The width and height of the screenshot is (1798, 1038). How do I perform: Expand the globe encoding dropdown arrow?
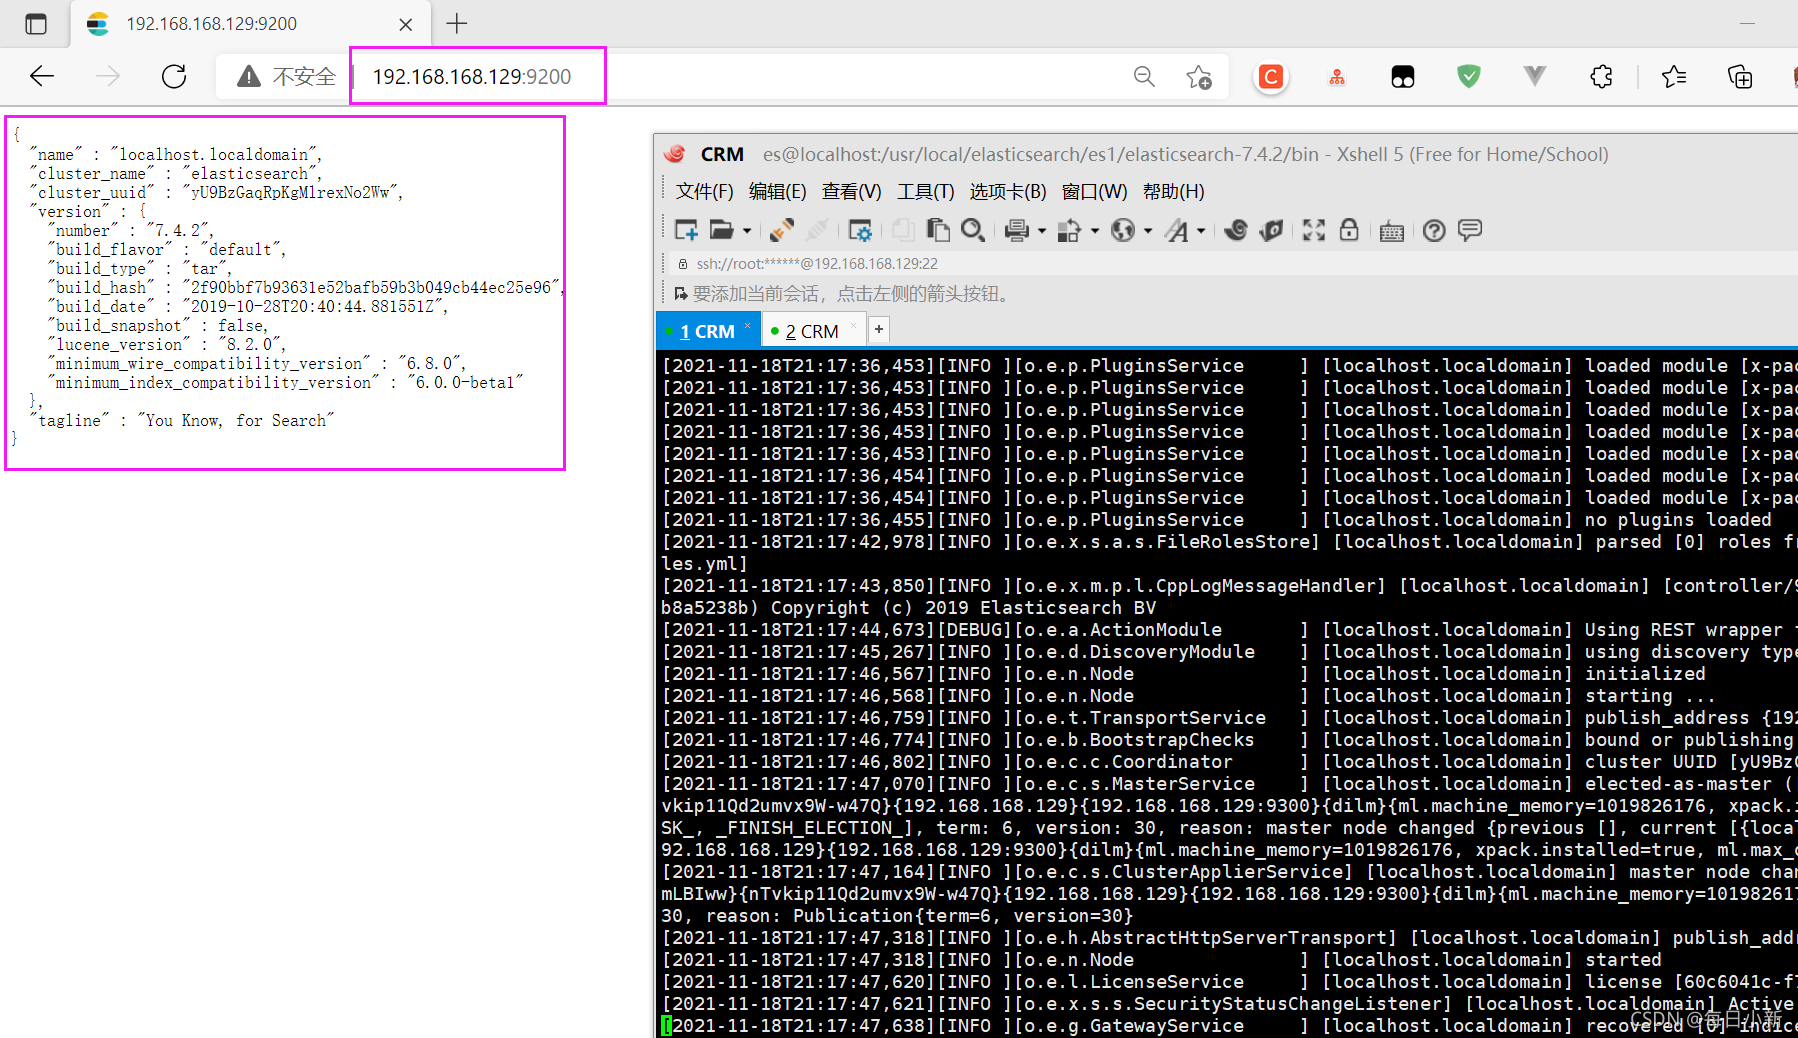click(1148, 231)
